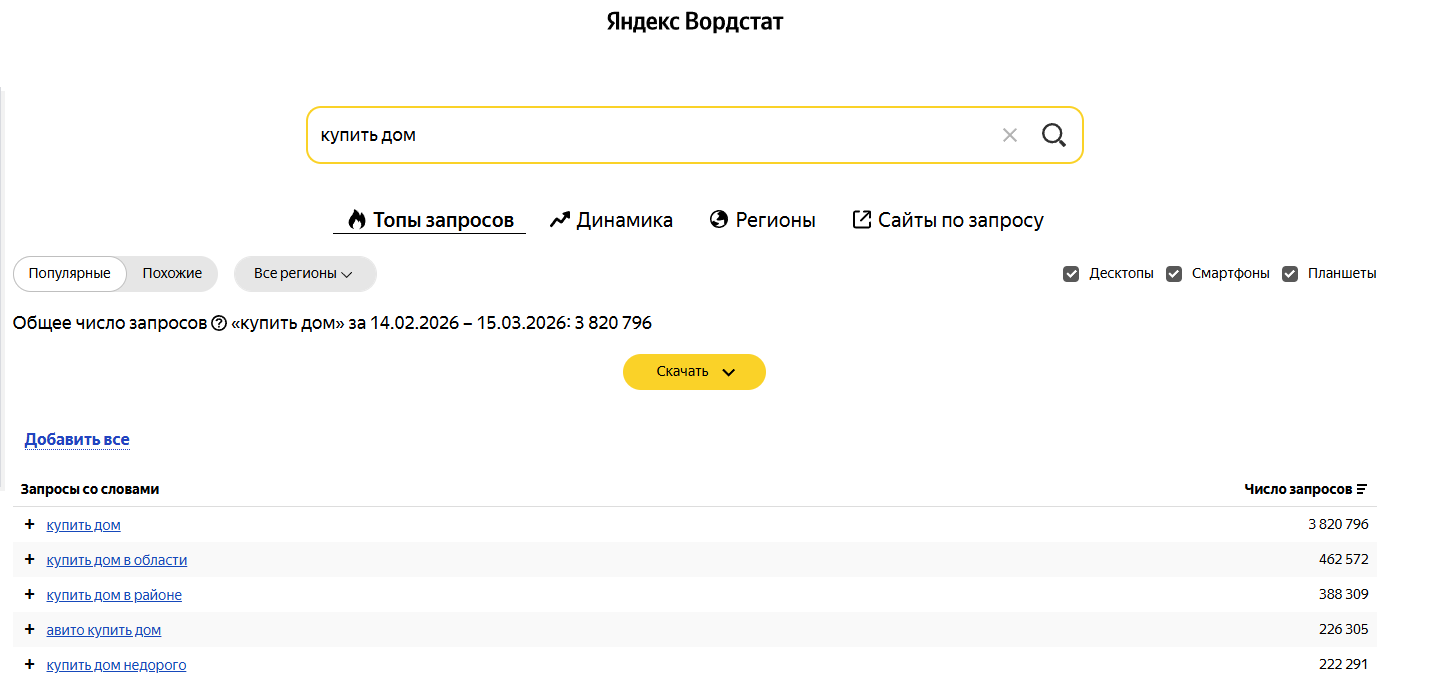Add 'купить дом недорого' via plus icon
Viewport: 1433px width, 677px height.
coord(29,664)
